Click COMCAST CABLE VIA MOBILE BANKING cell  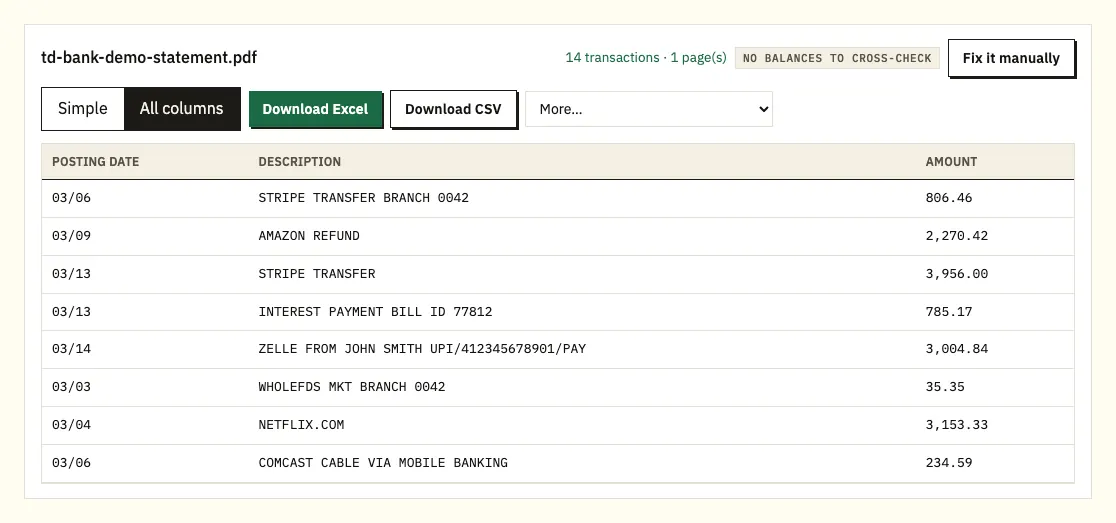click(383, 463)
